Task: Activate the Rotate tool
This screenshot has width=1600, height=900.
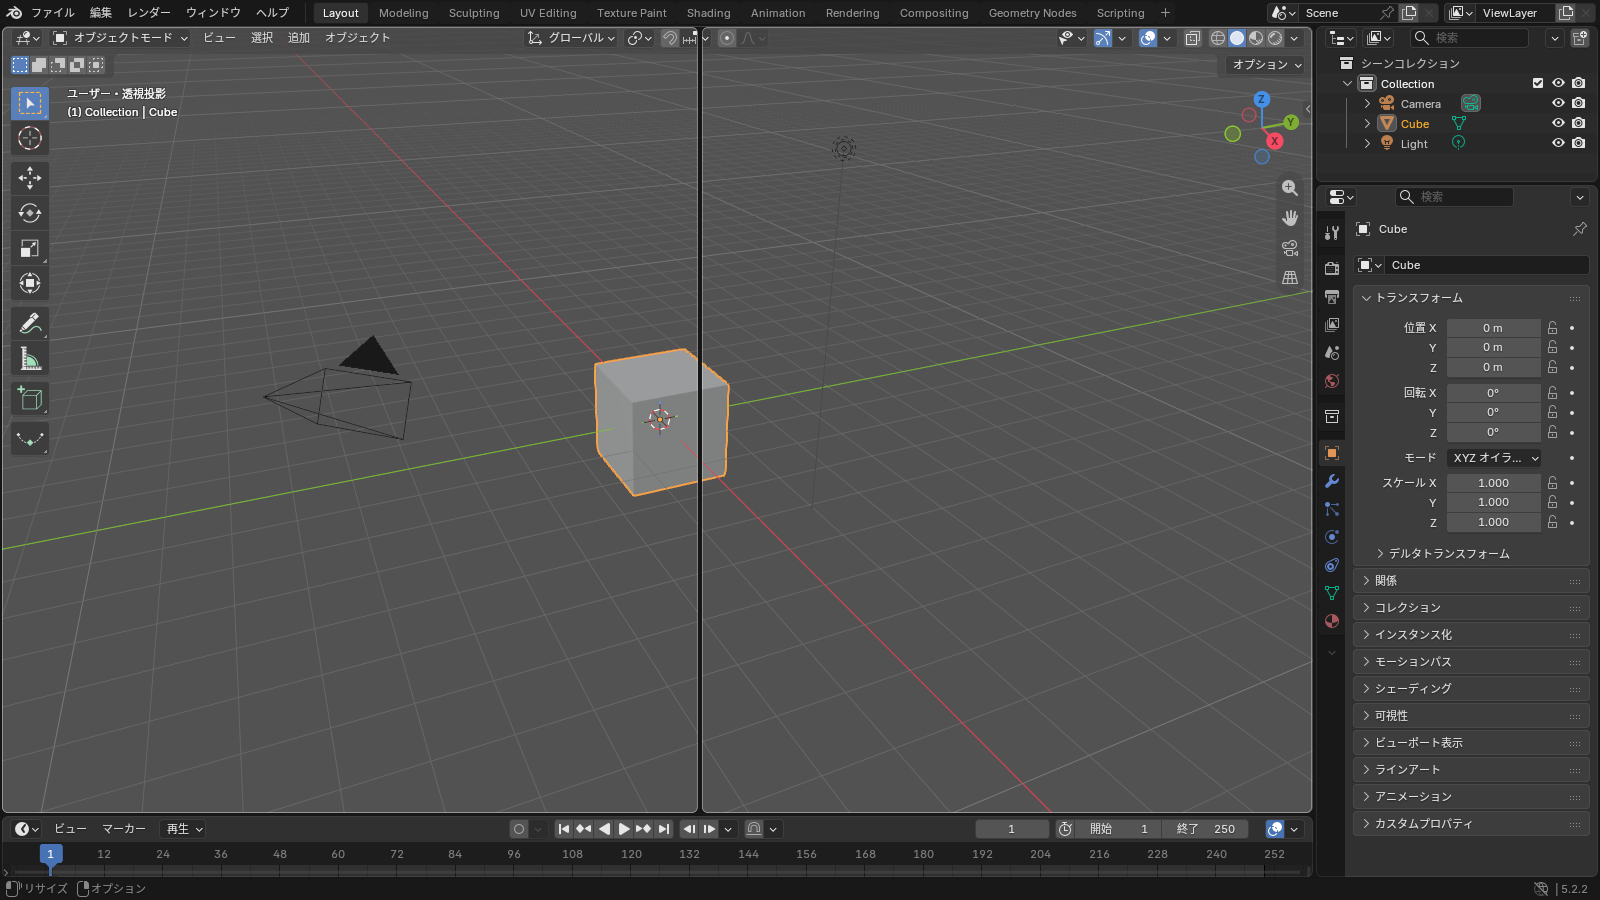Action: point(30,213)
